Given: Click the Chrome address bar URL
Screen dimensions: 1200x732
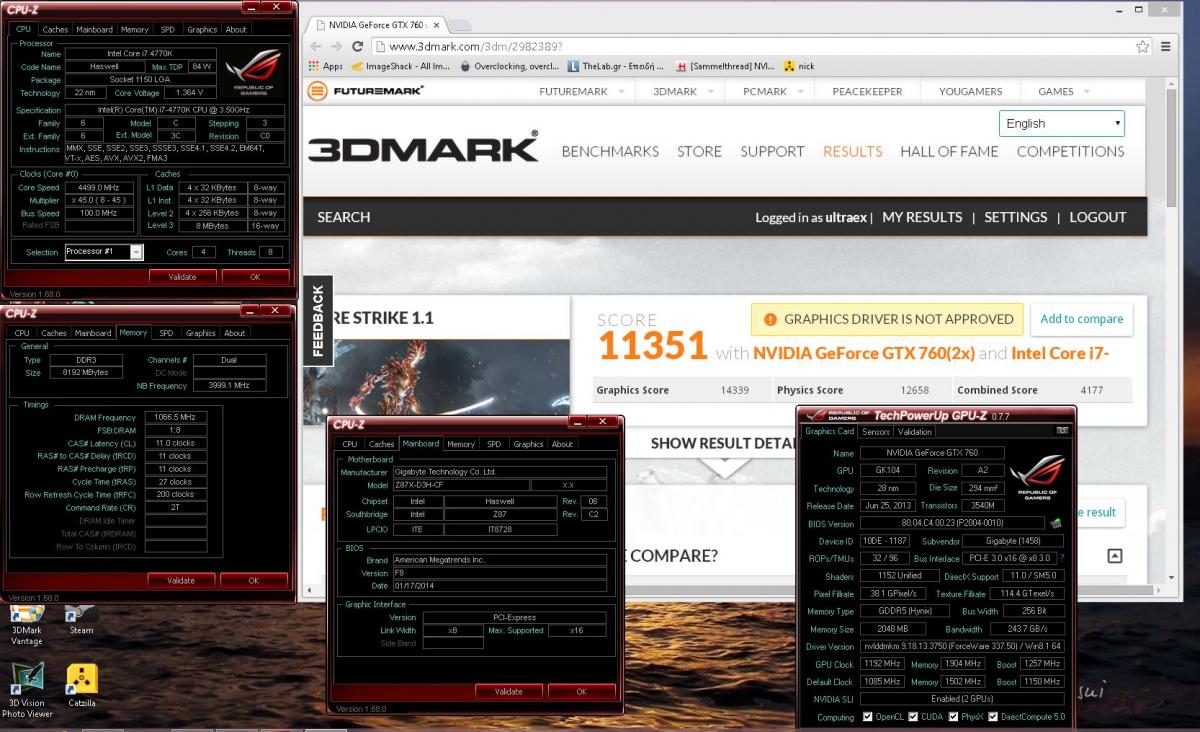Looking at the screenshot, I should coord(475,46).
